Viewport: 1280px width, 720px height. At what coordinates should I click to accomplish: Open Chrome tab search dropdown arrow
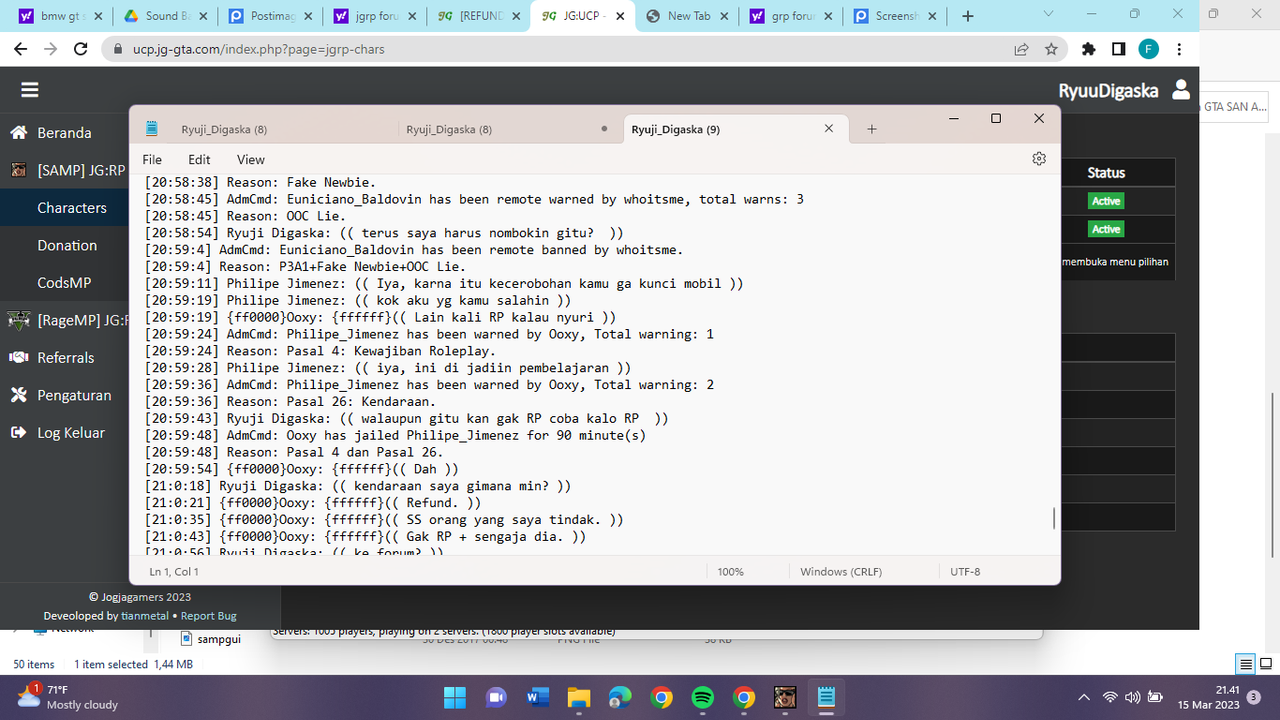(1048, 14)
